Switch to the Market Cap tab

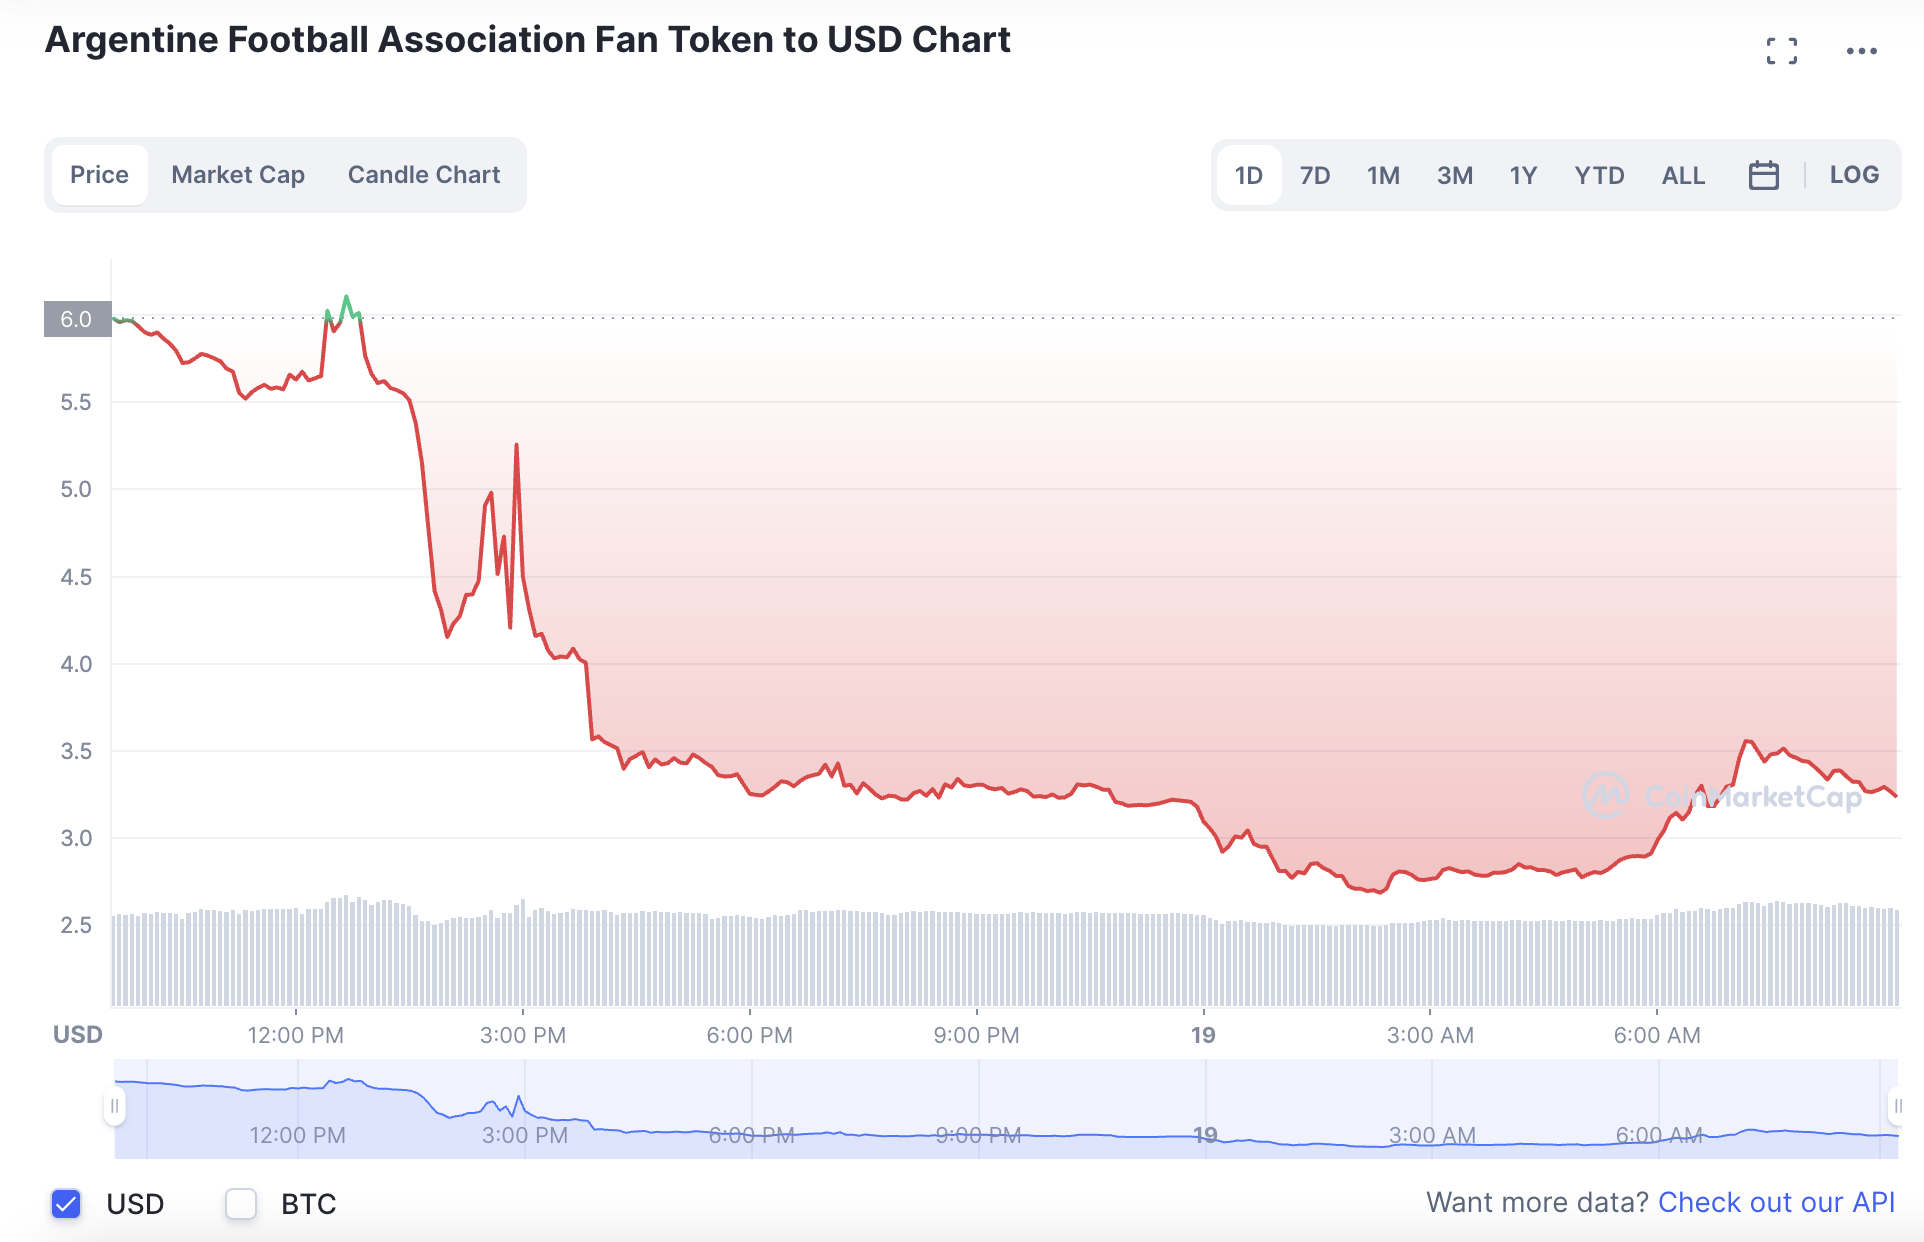(237, 174)
